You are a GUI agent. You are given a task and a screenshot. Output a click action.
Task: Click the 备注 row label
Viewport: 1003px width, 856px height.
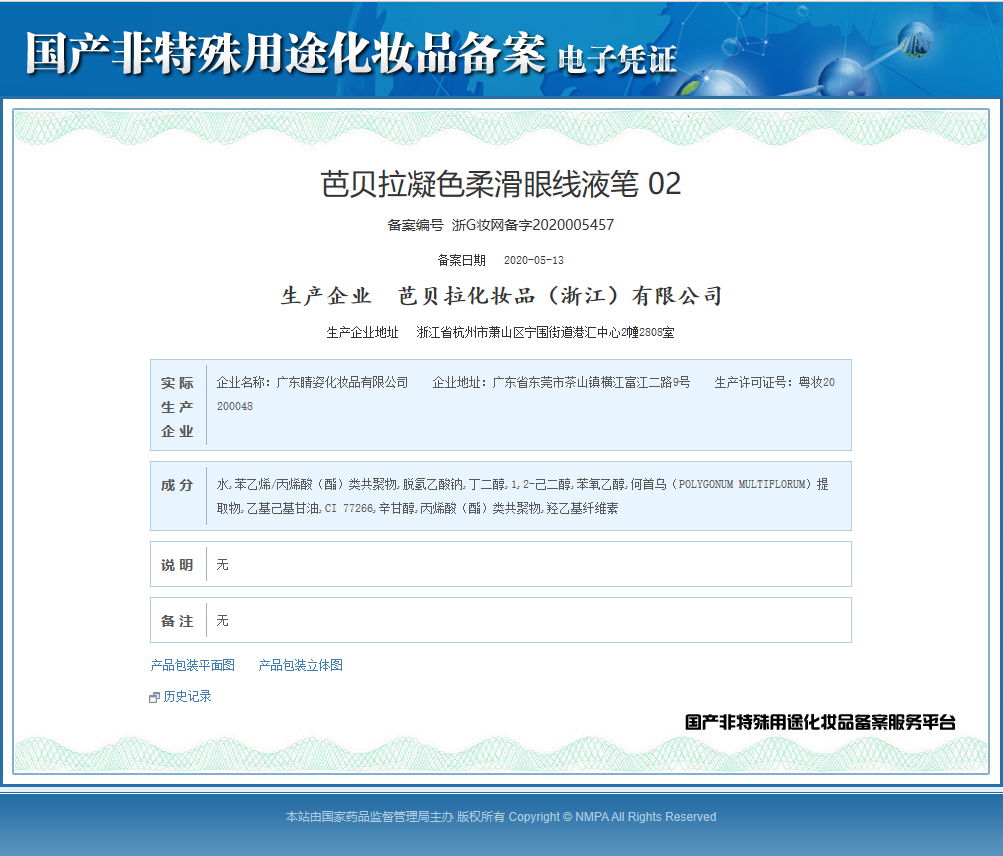coord(177,621)
